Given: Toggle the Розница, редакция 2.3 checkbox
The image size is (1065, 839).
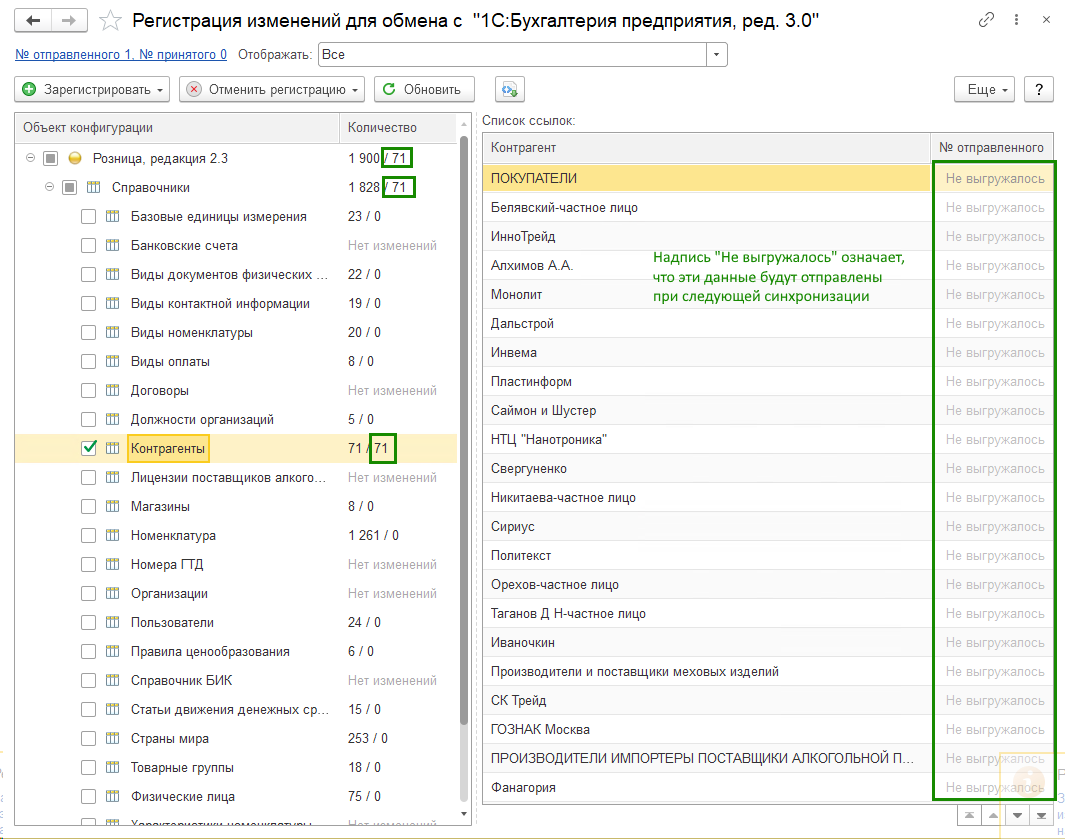Looking at the screenshot, I should [x=50, y=158].
